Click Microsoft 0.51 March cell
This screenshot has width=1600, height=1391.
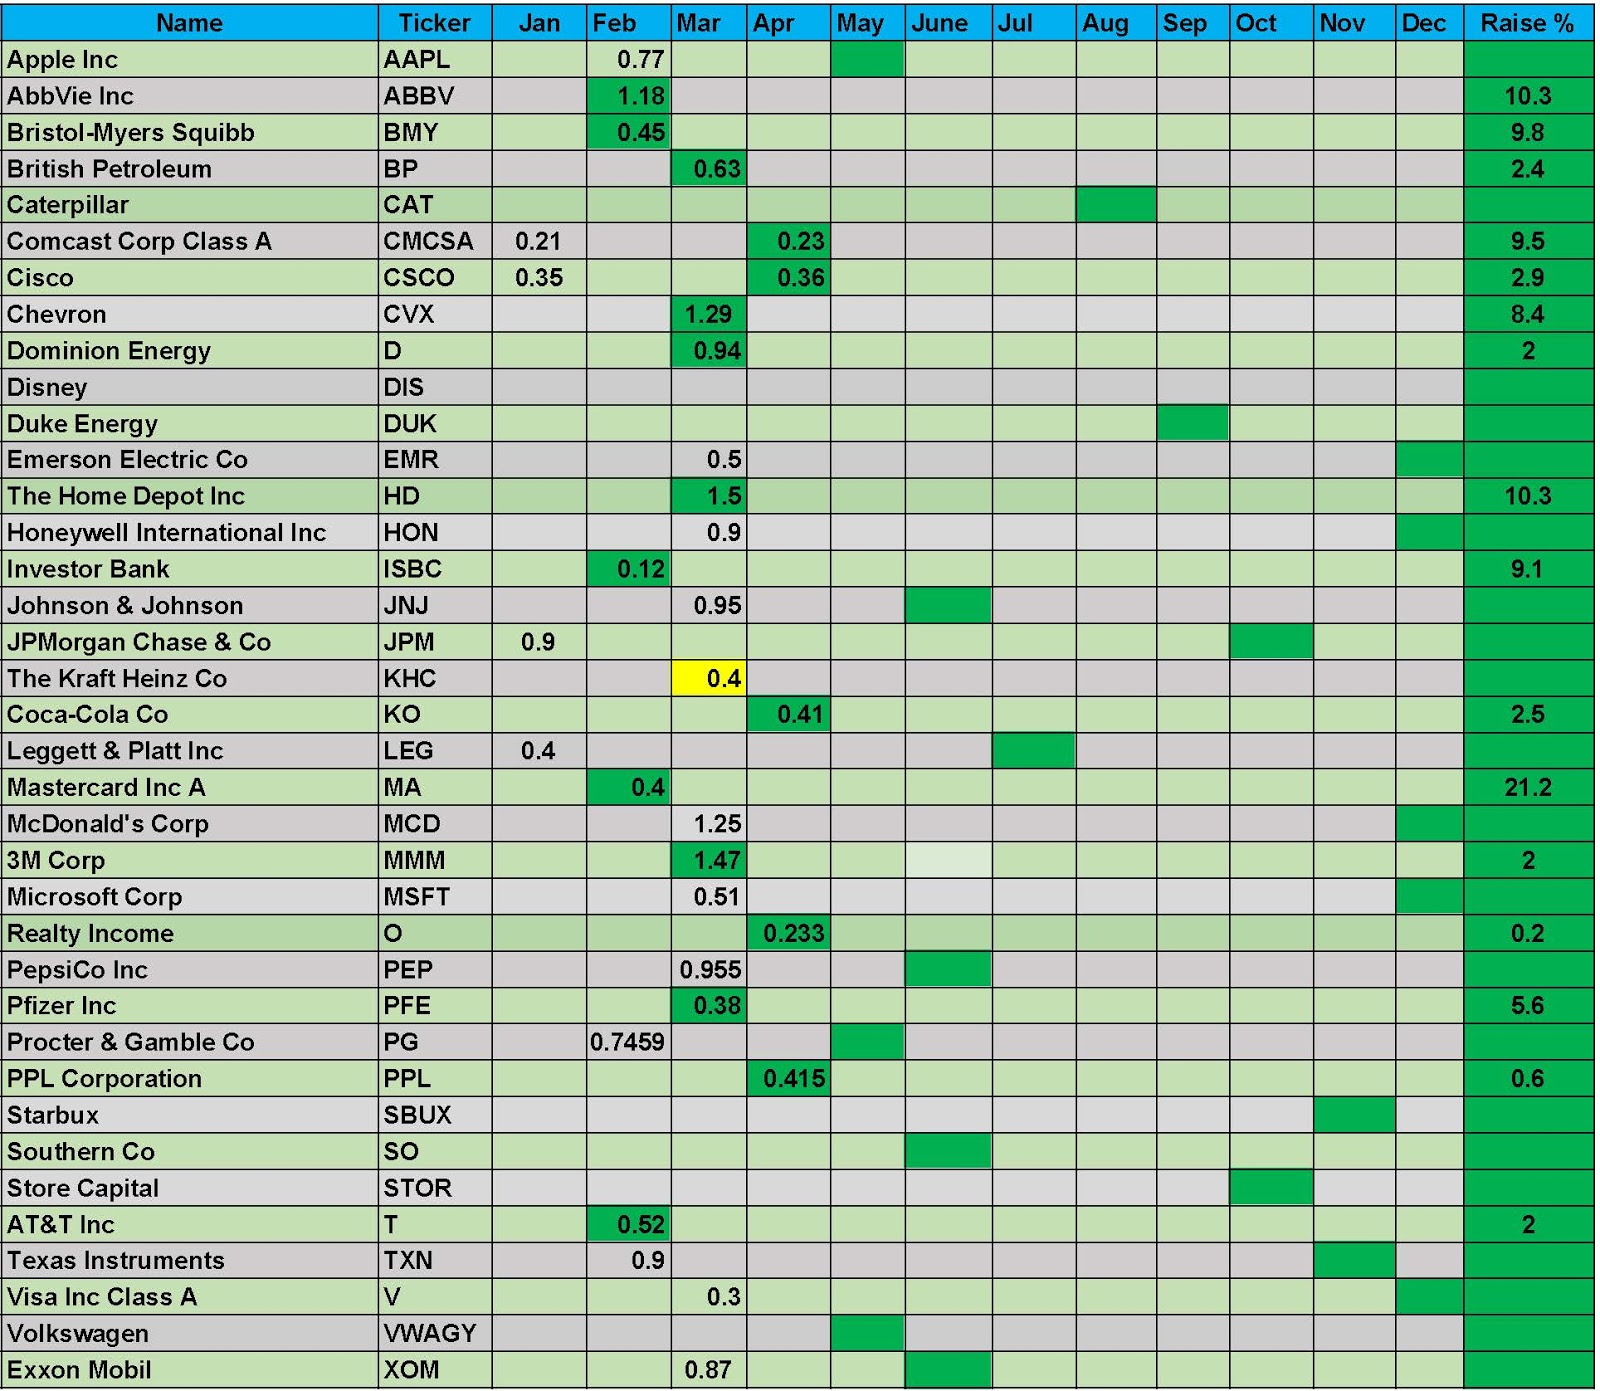[x=708, y=896]
